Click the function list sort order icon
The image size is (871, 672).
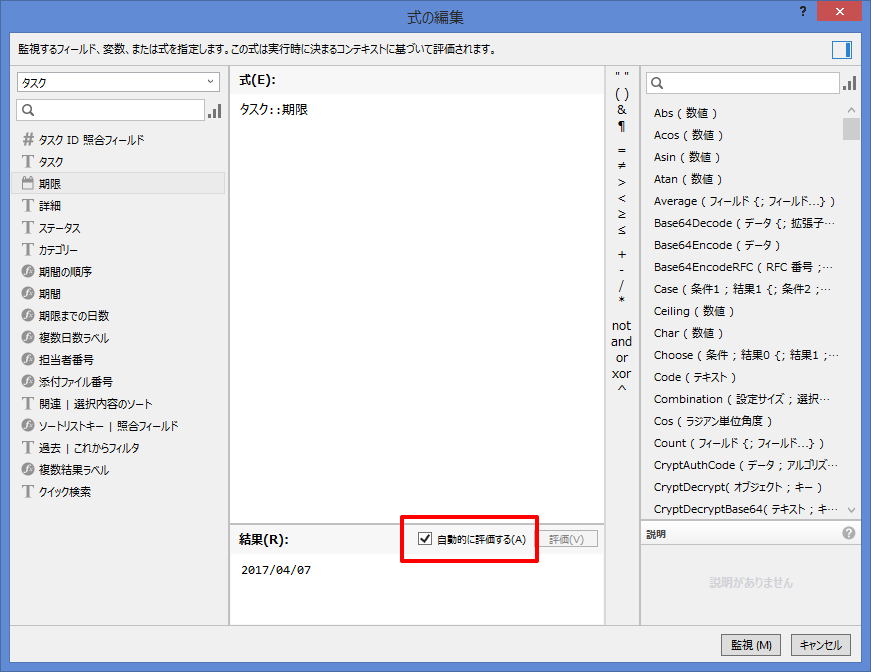pos(849,83)
